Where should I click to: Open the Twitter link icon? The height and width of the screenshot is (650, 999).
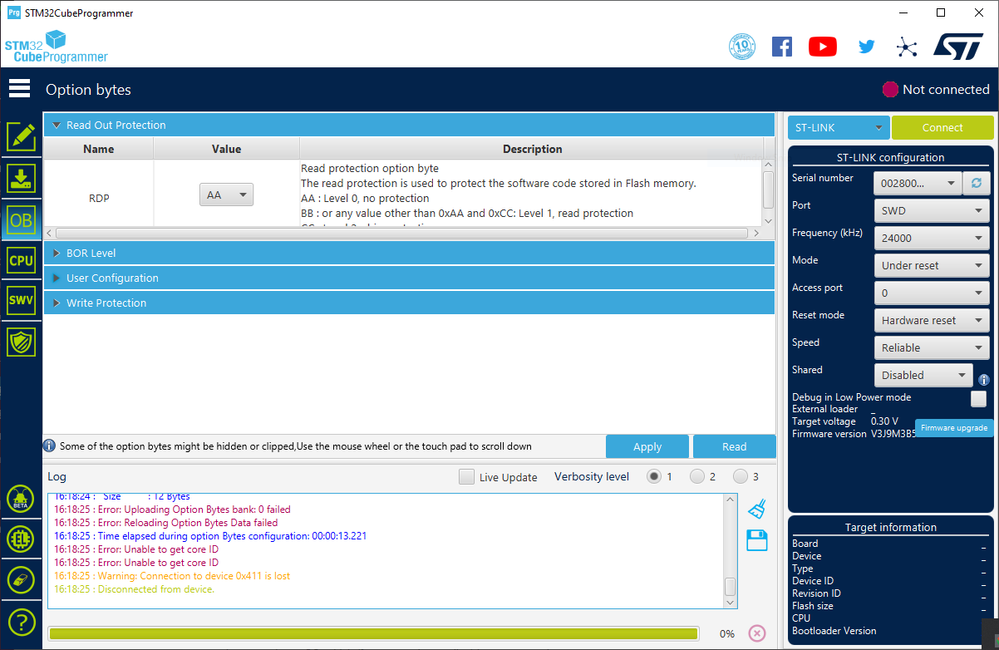tap(866, 47)
